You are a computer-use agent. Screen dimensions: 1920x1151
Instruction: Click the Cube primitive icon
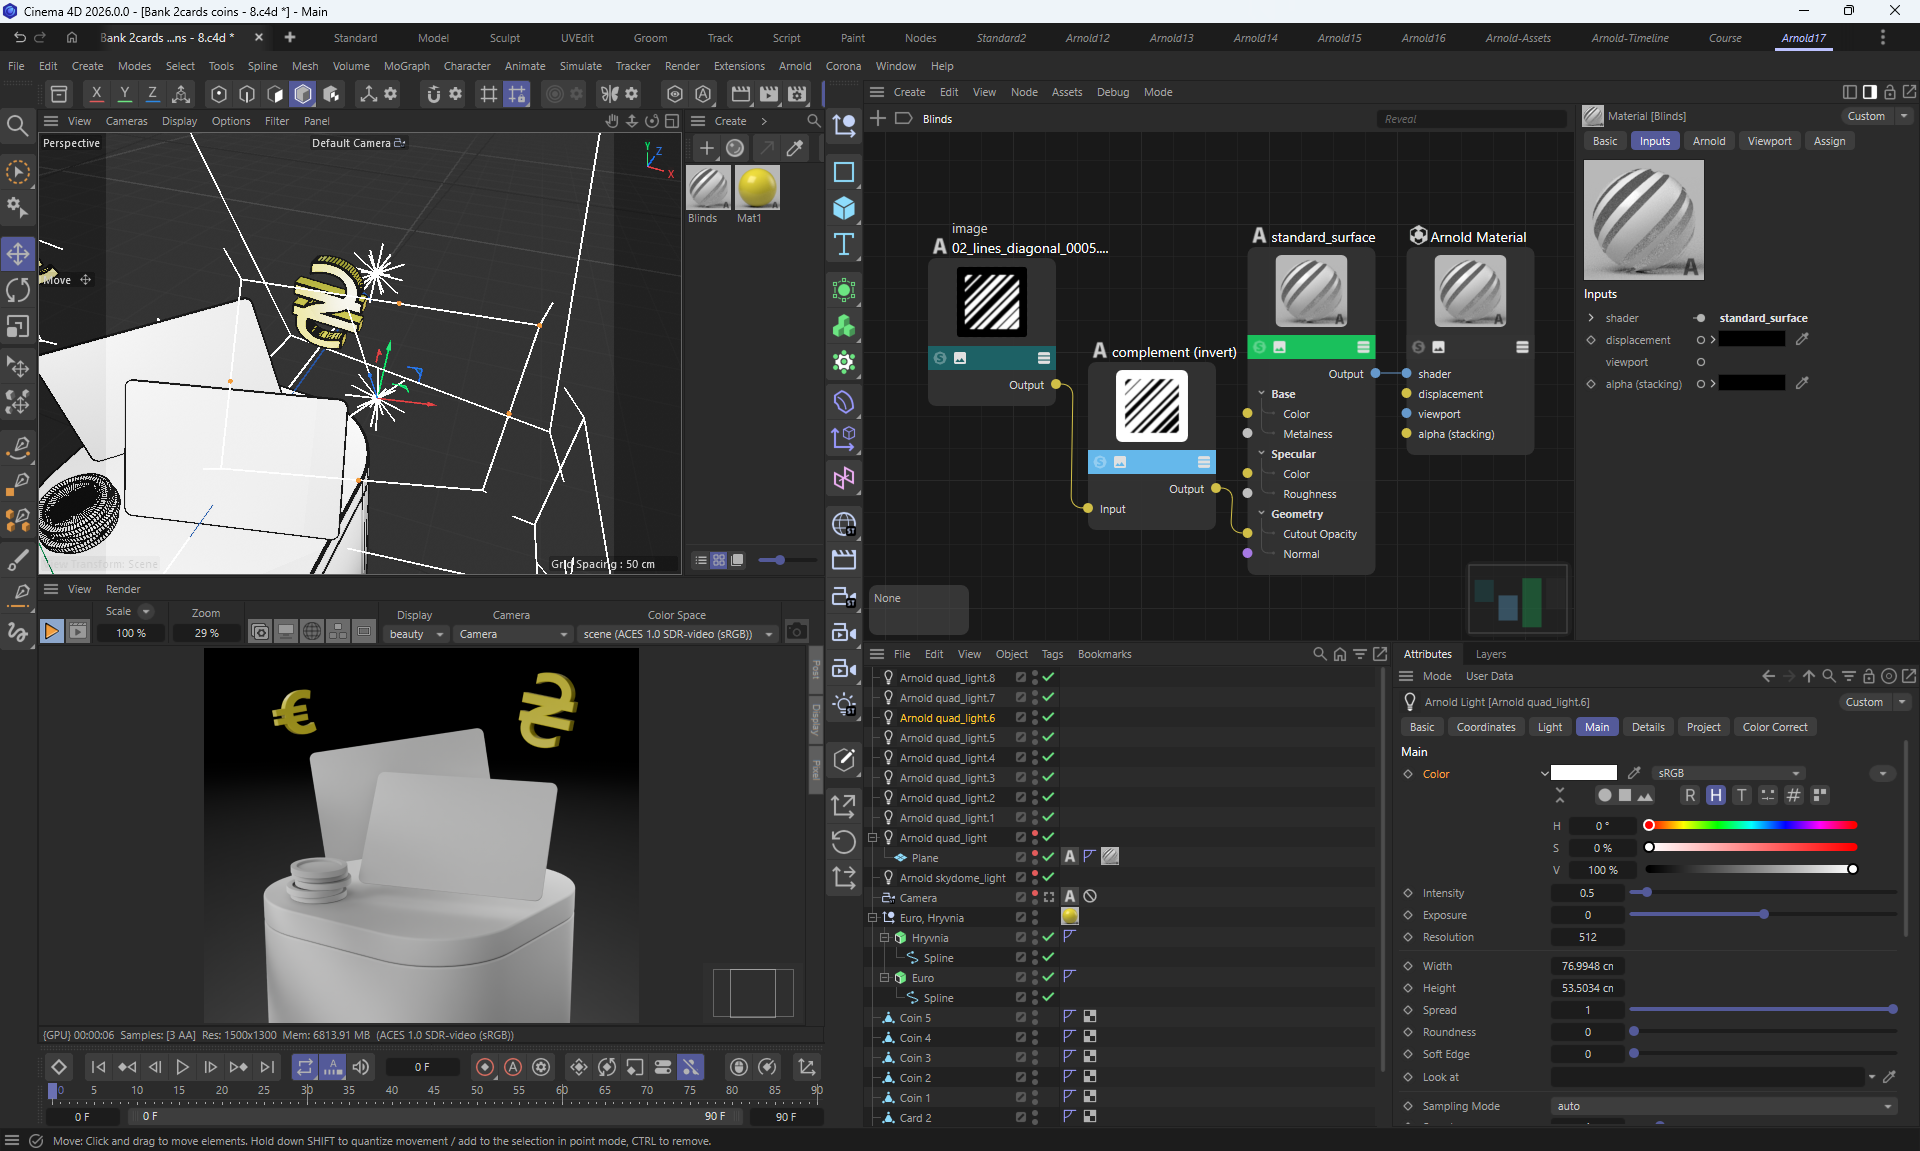(x=844, y=208)
